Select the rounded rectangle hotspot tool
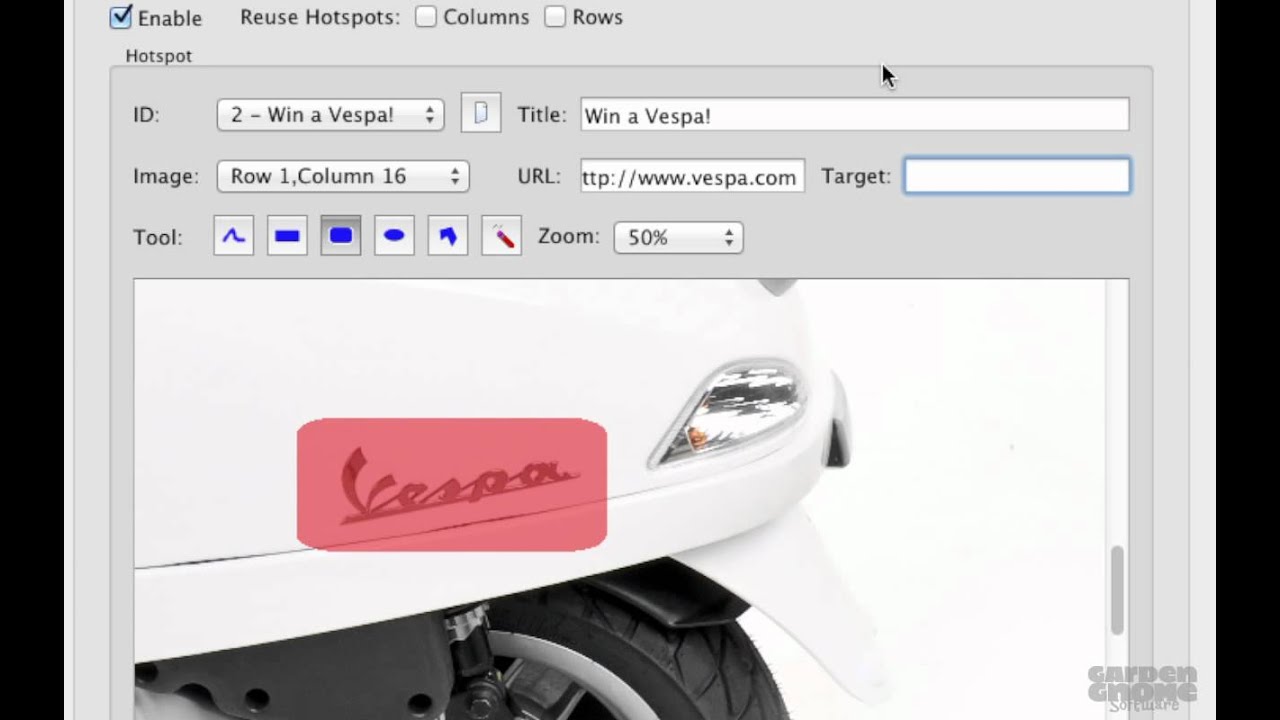 click(341, 236)
